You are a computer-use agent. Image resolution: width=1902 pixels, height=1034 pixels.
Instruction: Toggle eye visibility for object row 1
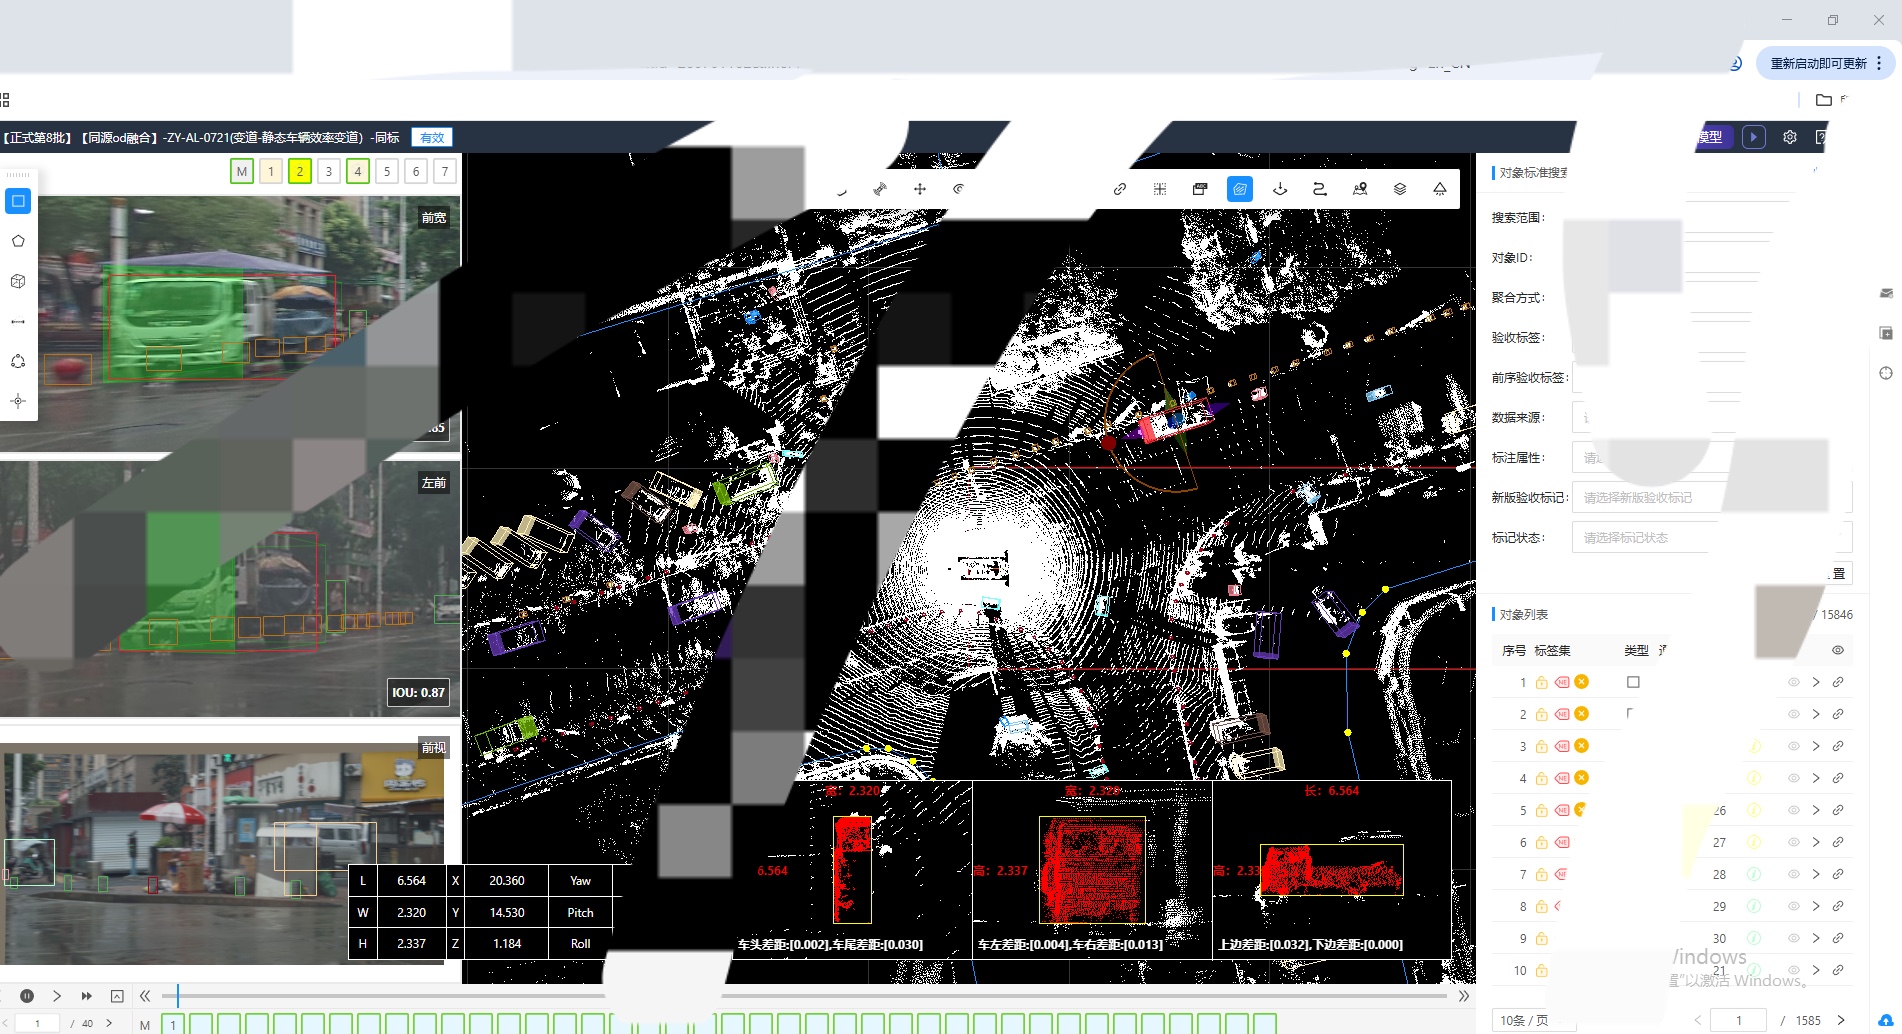[1794, 682]
